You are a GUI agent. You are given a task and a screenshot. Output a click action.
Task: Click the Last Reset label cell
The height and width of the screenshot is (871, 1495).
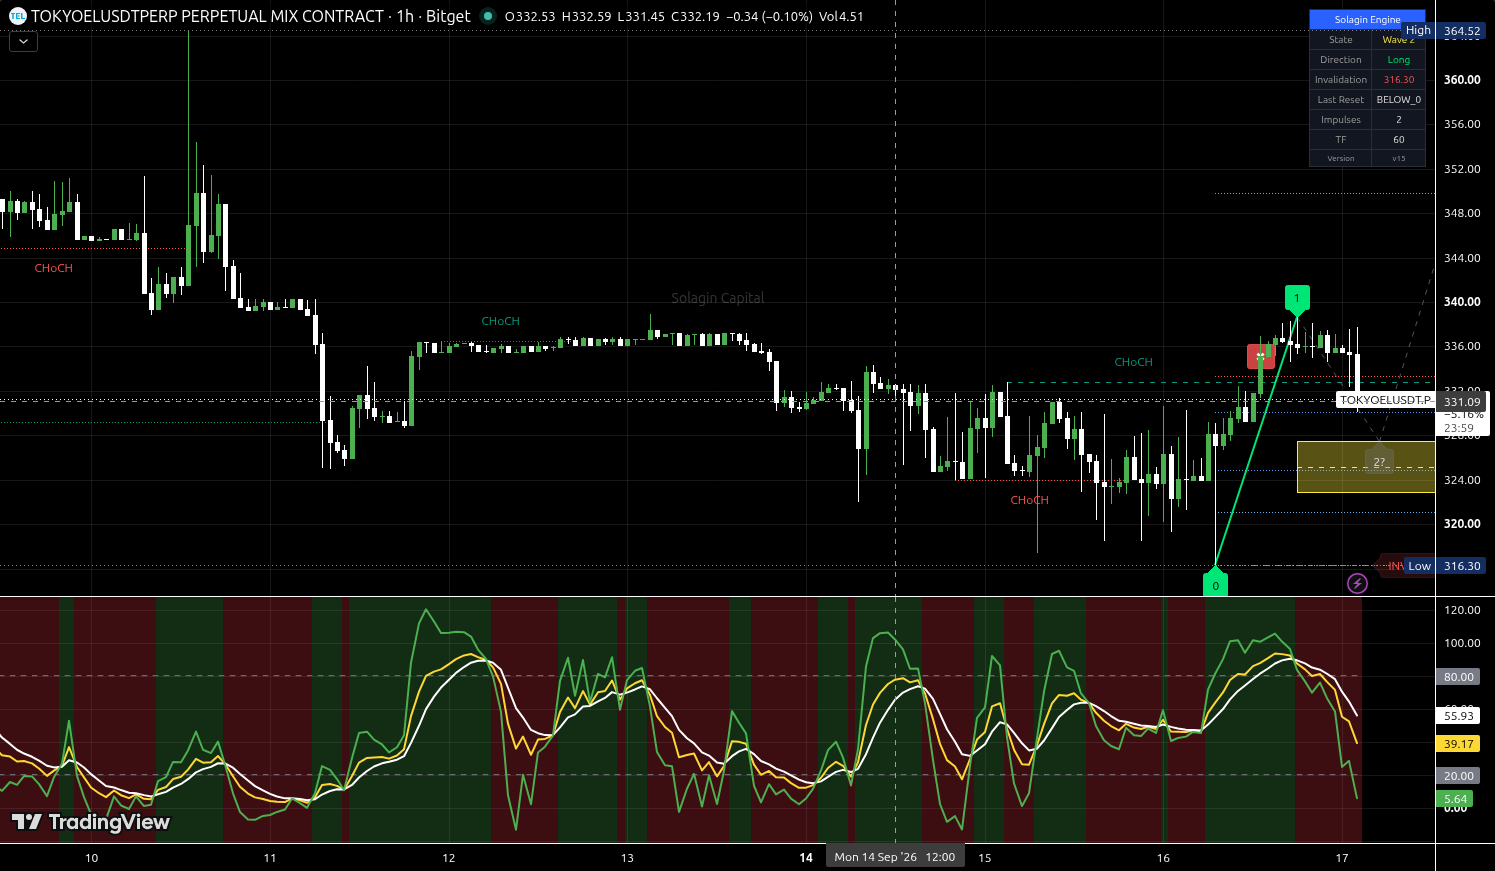1341,100
